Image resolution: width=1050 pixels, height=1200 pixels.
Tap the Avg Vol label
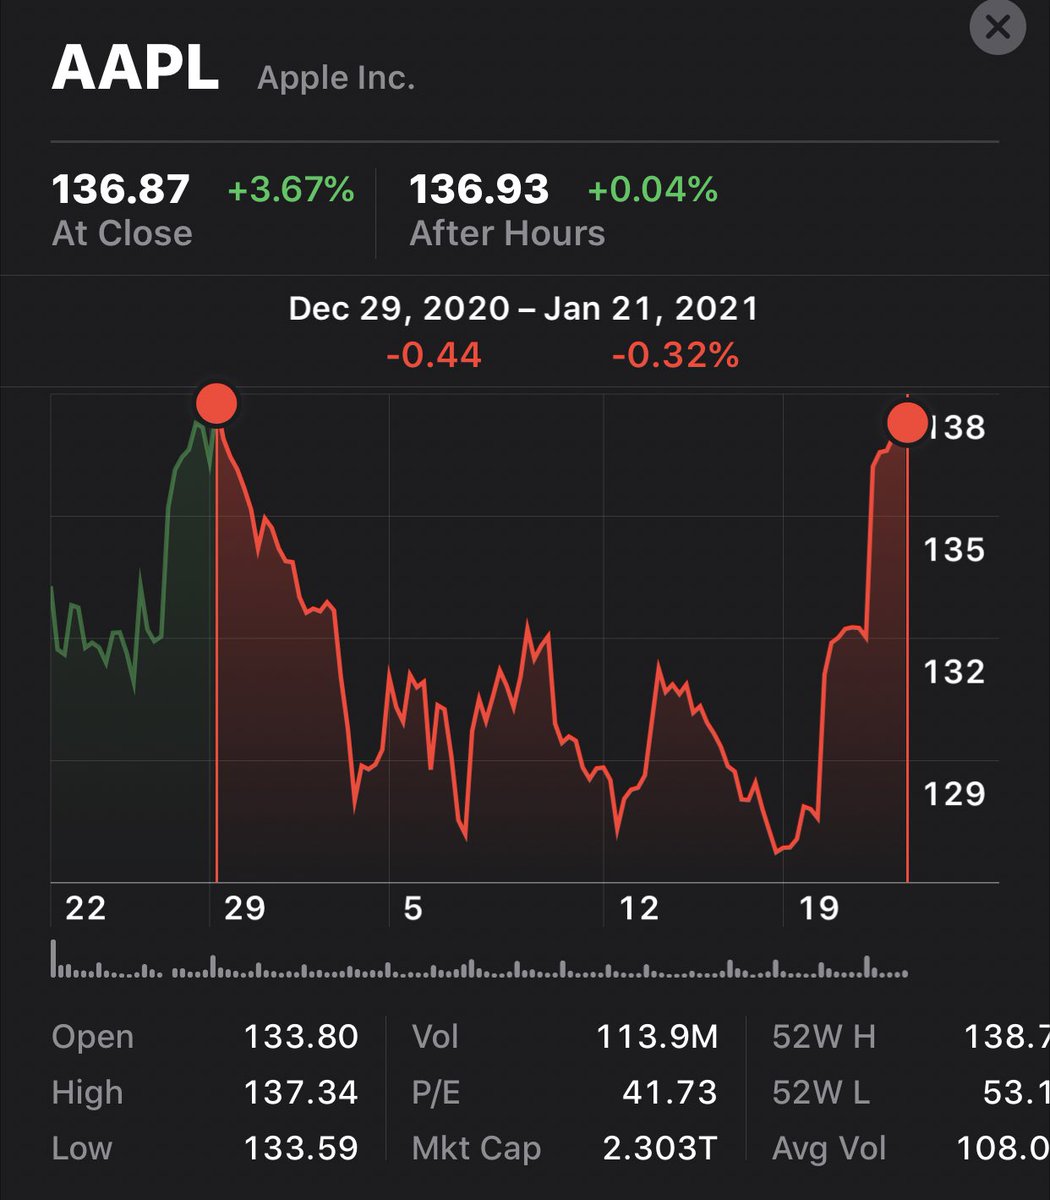(x=829, y=1148)
